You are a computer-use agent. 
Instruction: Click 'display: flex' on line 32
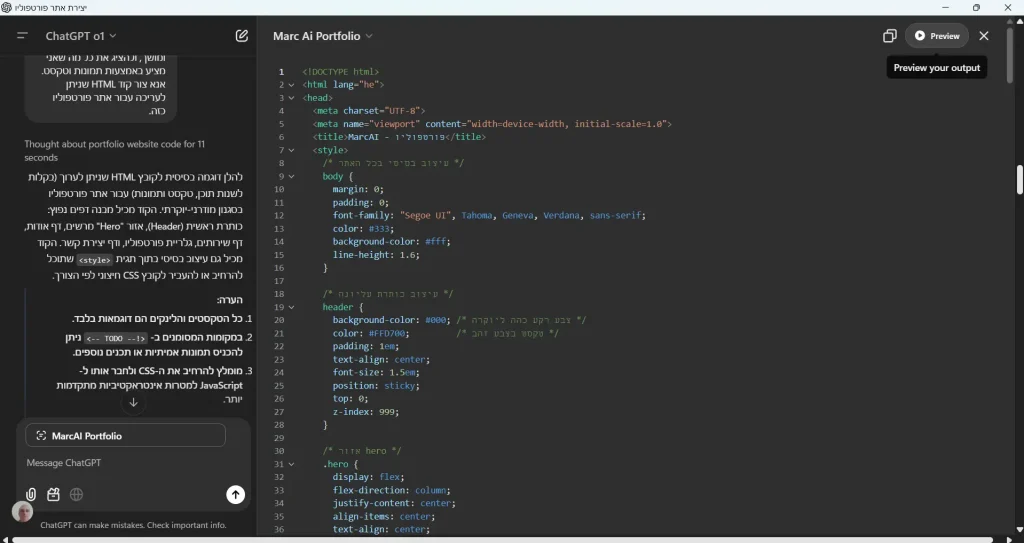click(368, 477)
